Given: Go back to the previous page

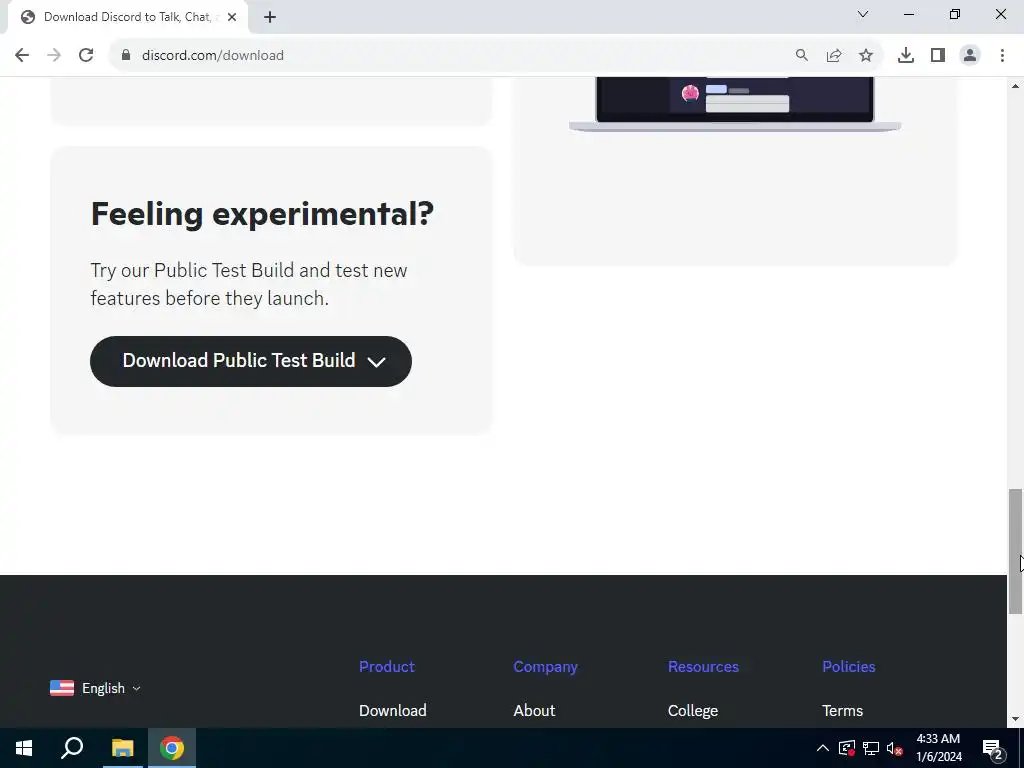Looking at the screenshot, I should [22, 56].
